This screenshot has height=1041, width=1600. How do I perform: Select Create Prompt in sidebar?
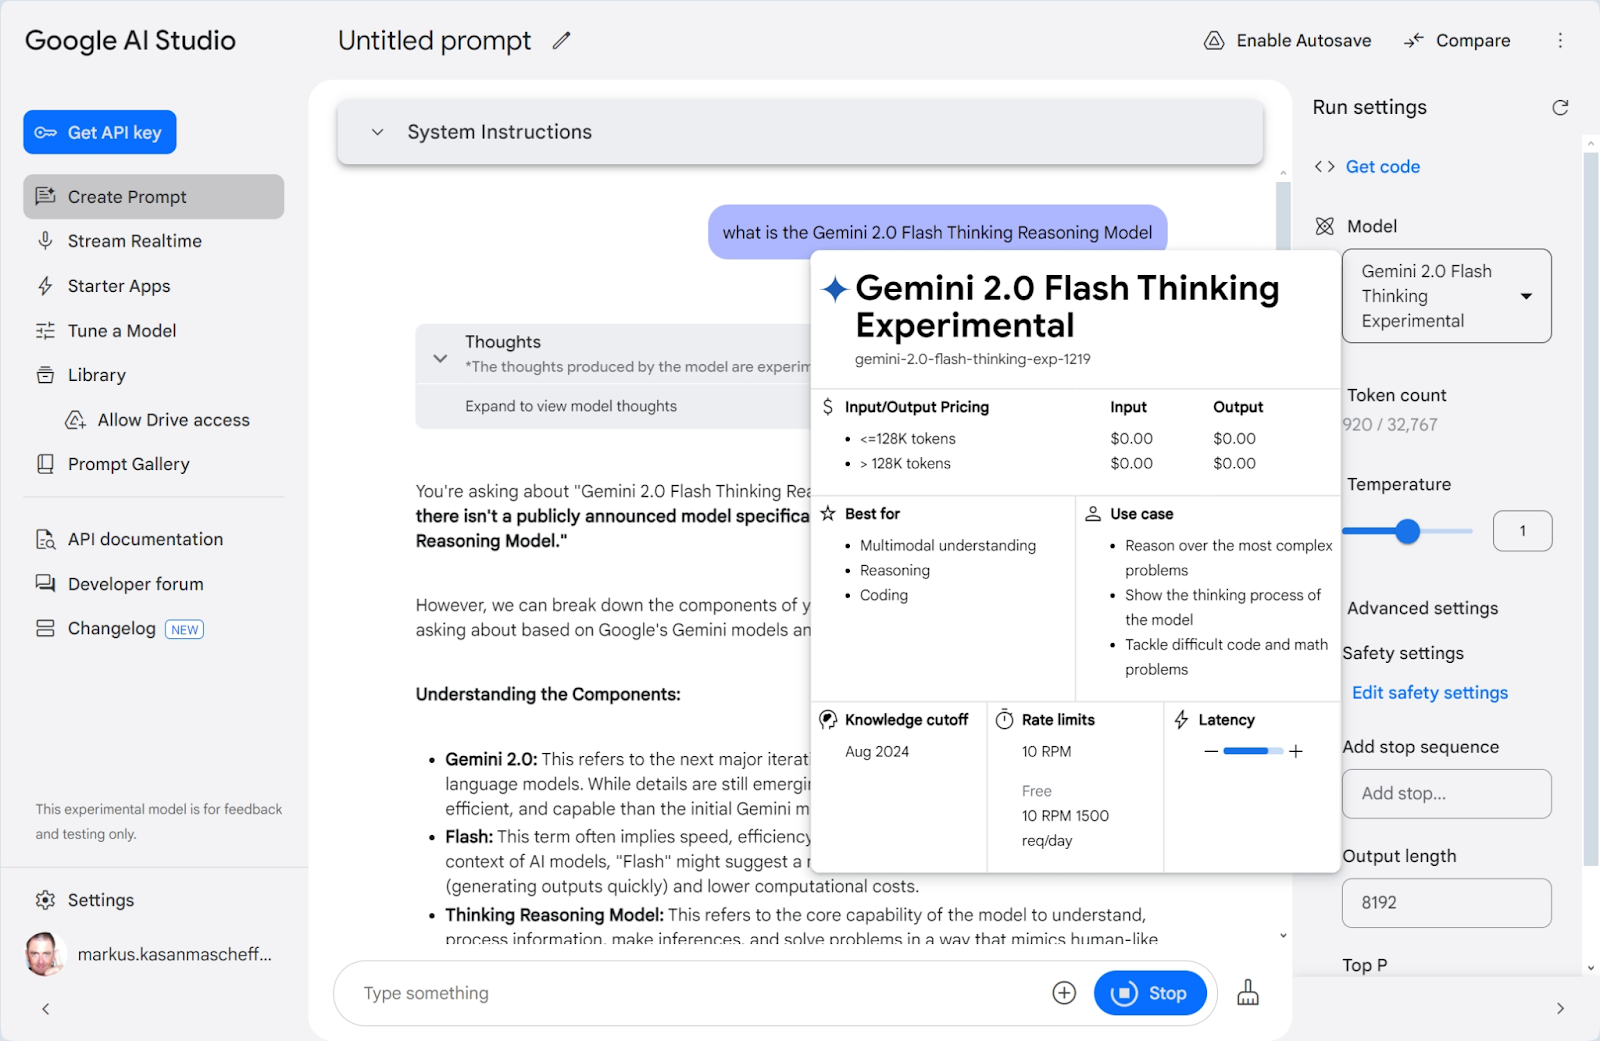pyautogui.click(x=154, y=197)
